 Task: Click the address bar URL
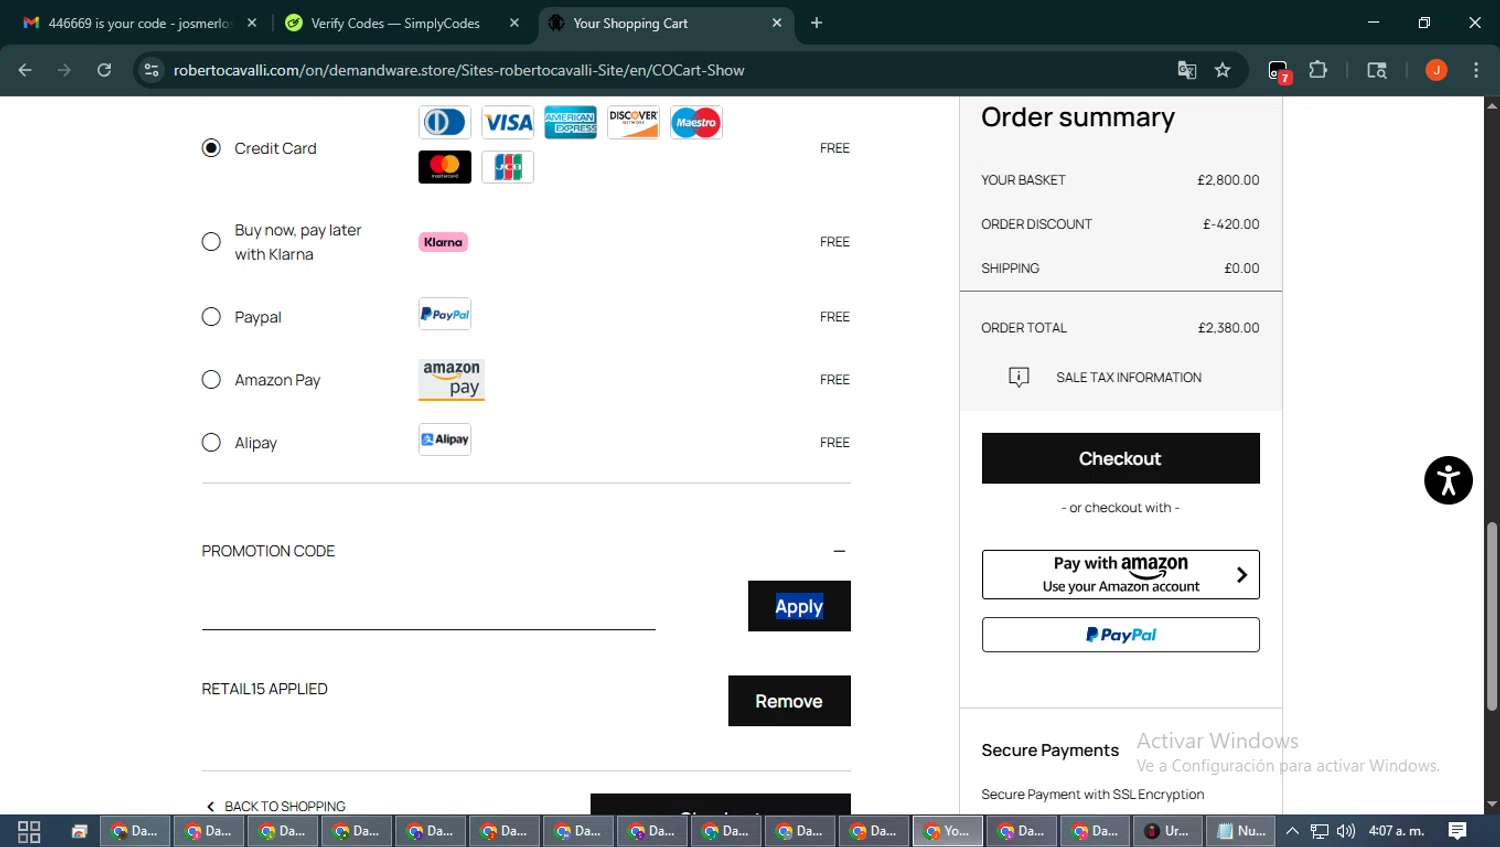point(459,70)
